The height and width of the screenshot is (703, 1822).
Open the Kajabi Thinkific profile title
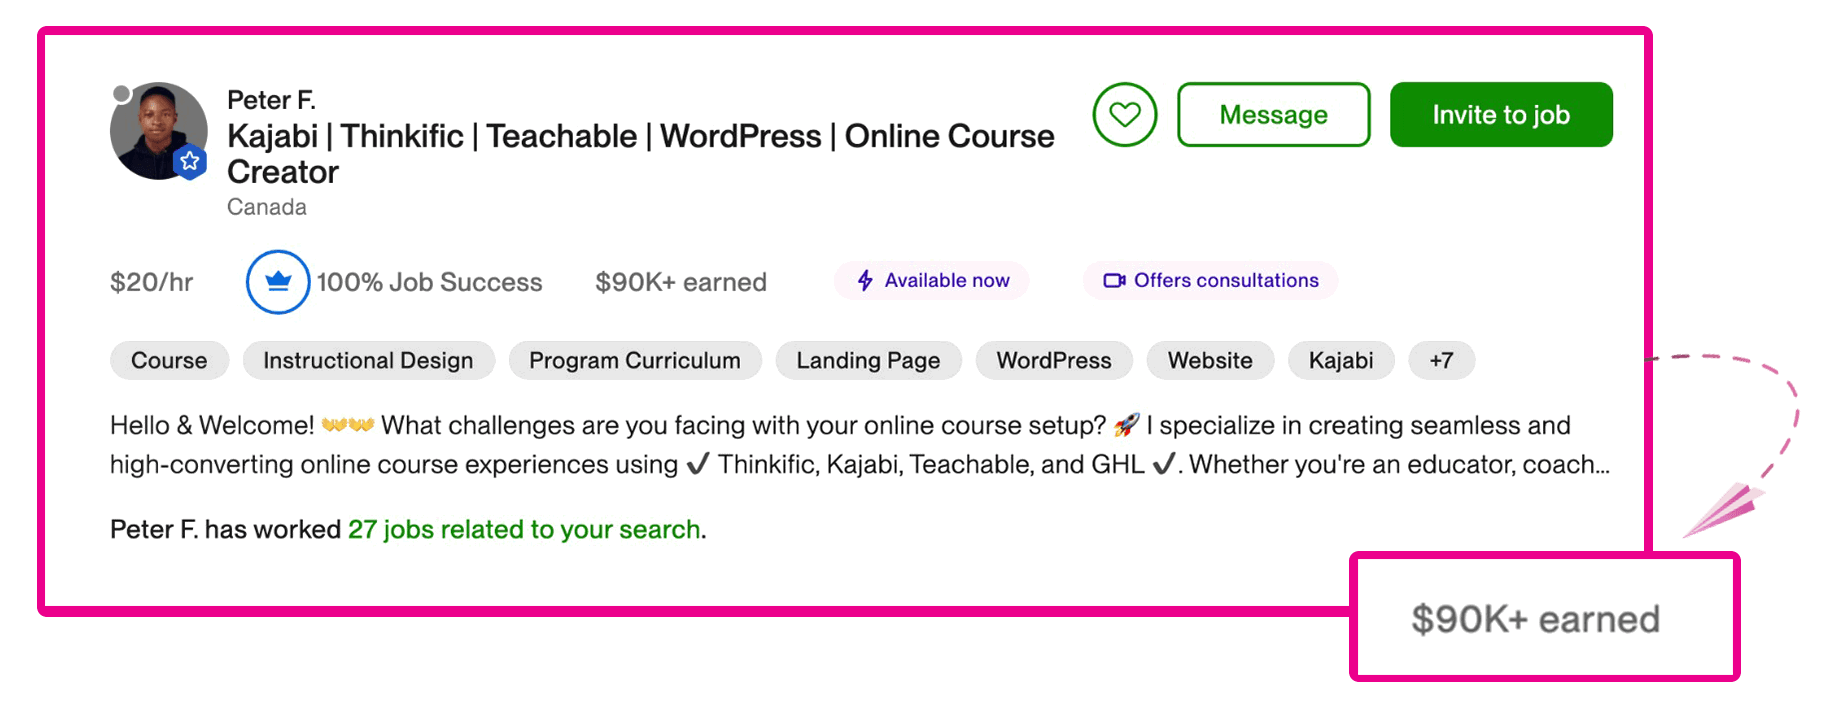(640, 154)
